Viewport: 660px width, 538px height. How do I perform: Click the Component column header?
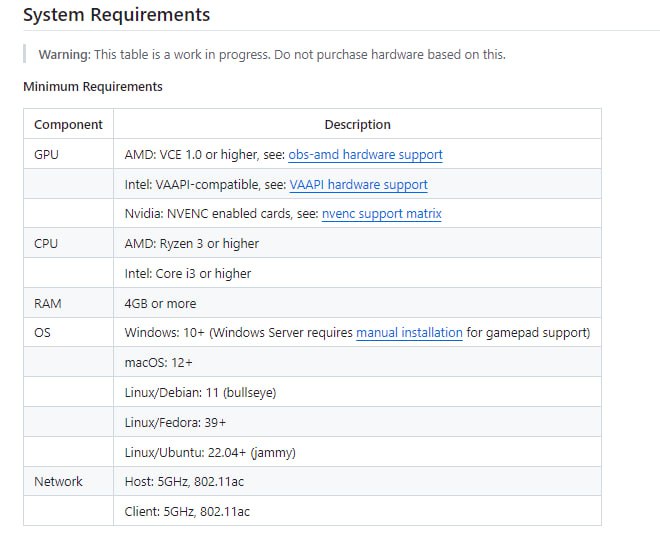68,125
